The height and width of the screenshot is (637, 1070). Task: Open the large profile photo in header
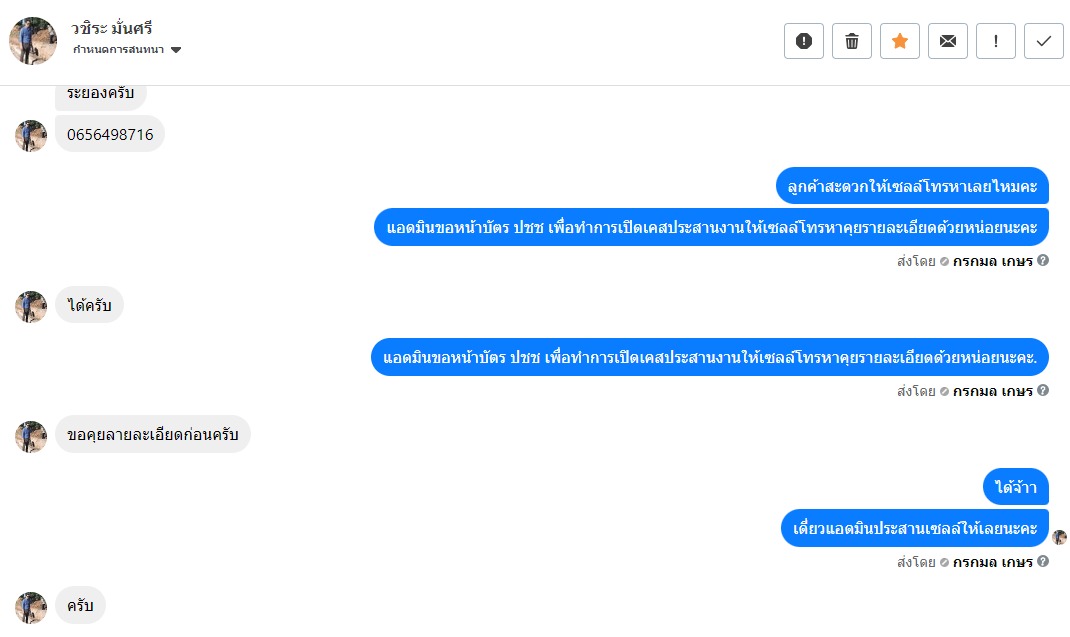click(x=33, y=41)
